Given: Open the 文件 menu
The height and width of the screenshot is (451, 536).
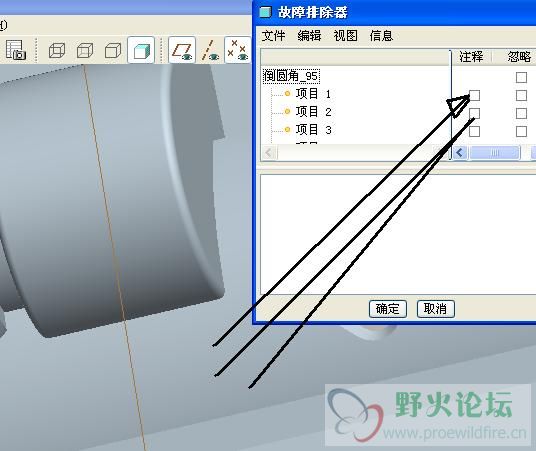Looking at the screenshot, I should [273, 36].
